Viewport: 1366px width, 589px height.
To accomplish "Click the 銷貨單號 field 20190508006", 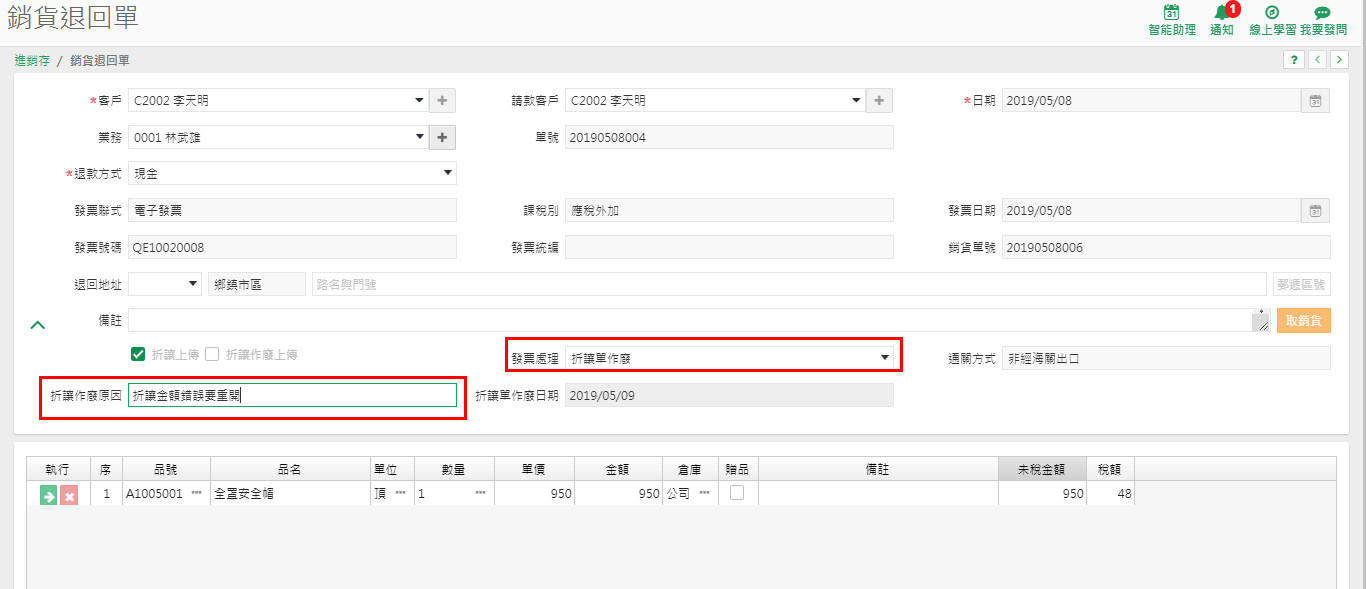I will [x=1166, y=247].
